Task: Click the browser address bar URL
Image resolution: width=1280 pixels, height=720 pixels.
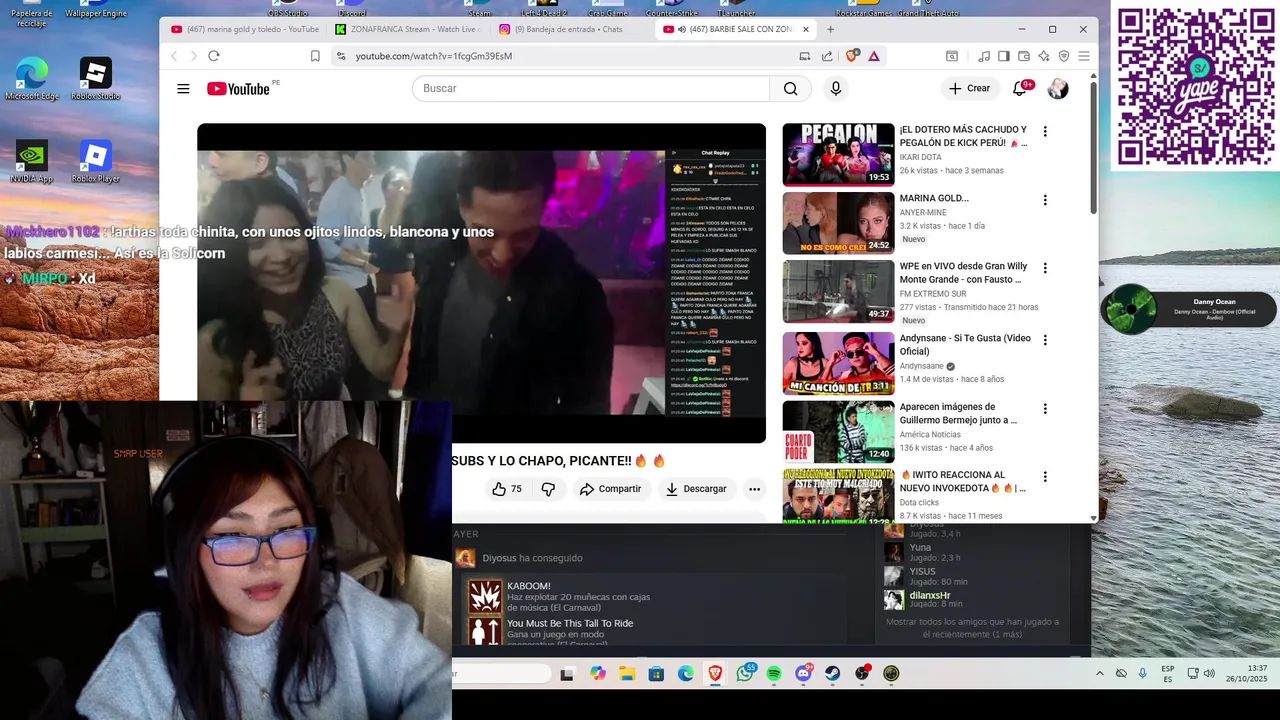Action: click(434, 56)
